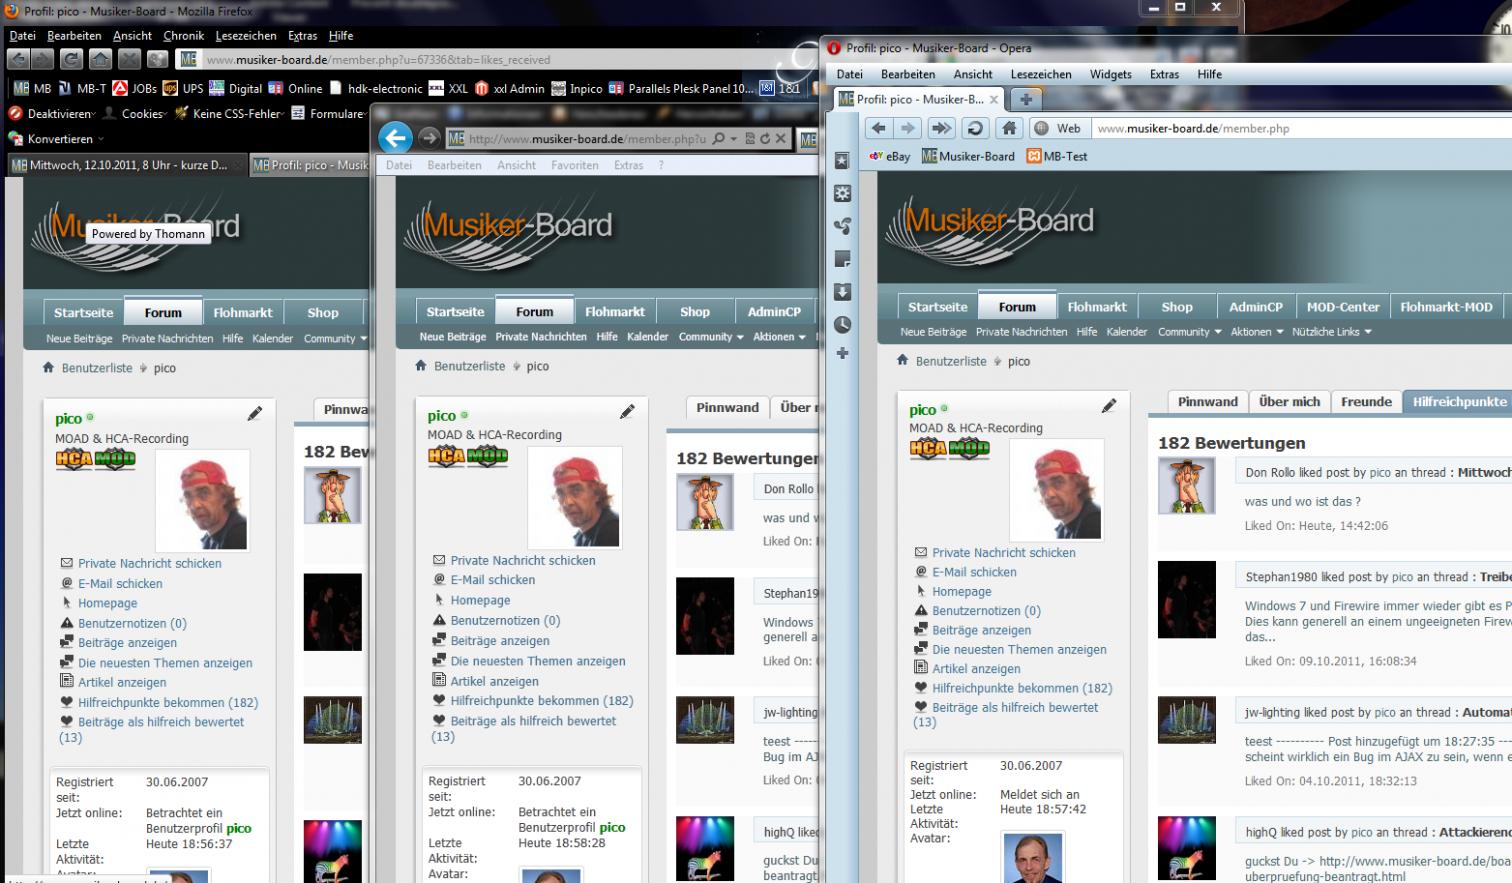This screenshot has height=883, width=1512.
Task: Open the Unite panel in Opera sidebar
Action: (x=842, y=226)
